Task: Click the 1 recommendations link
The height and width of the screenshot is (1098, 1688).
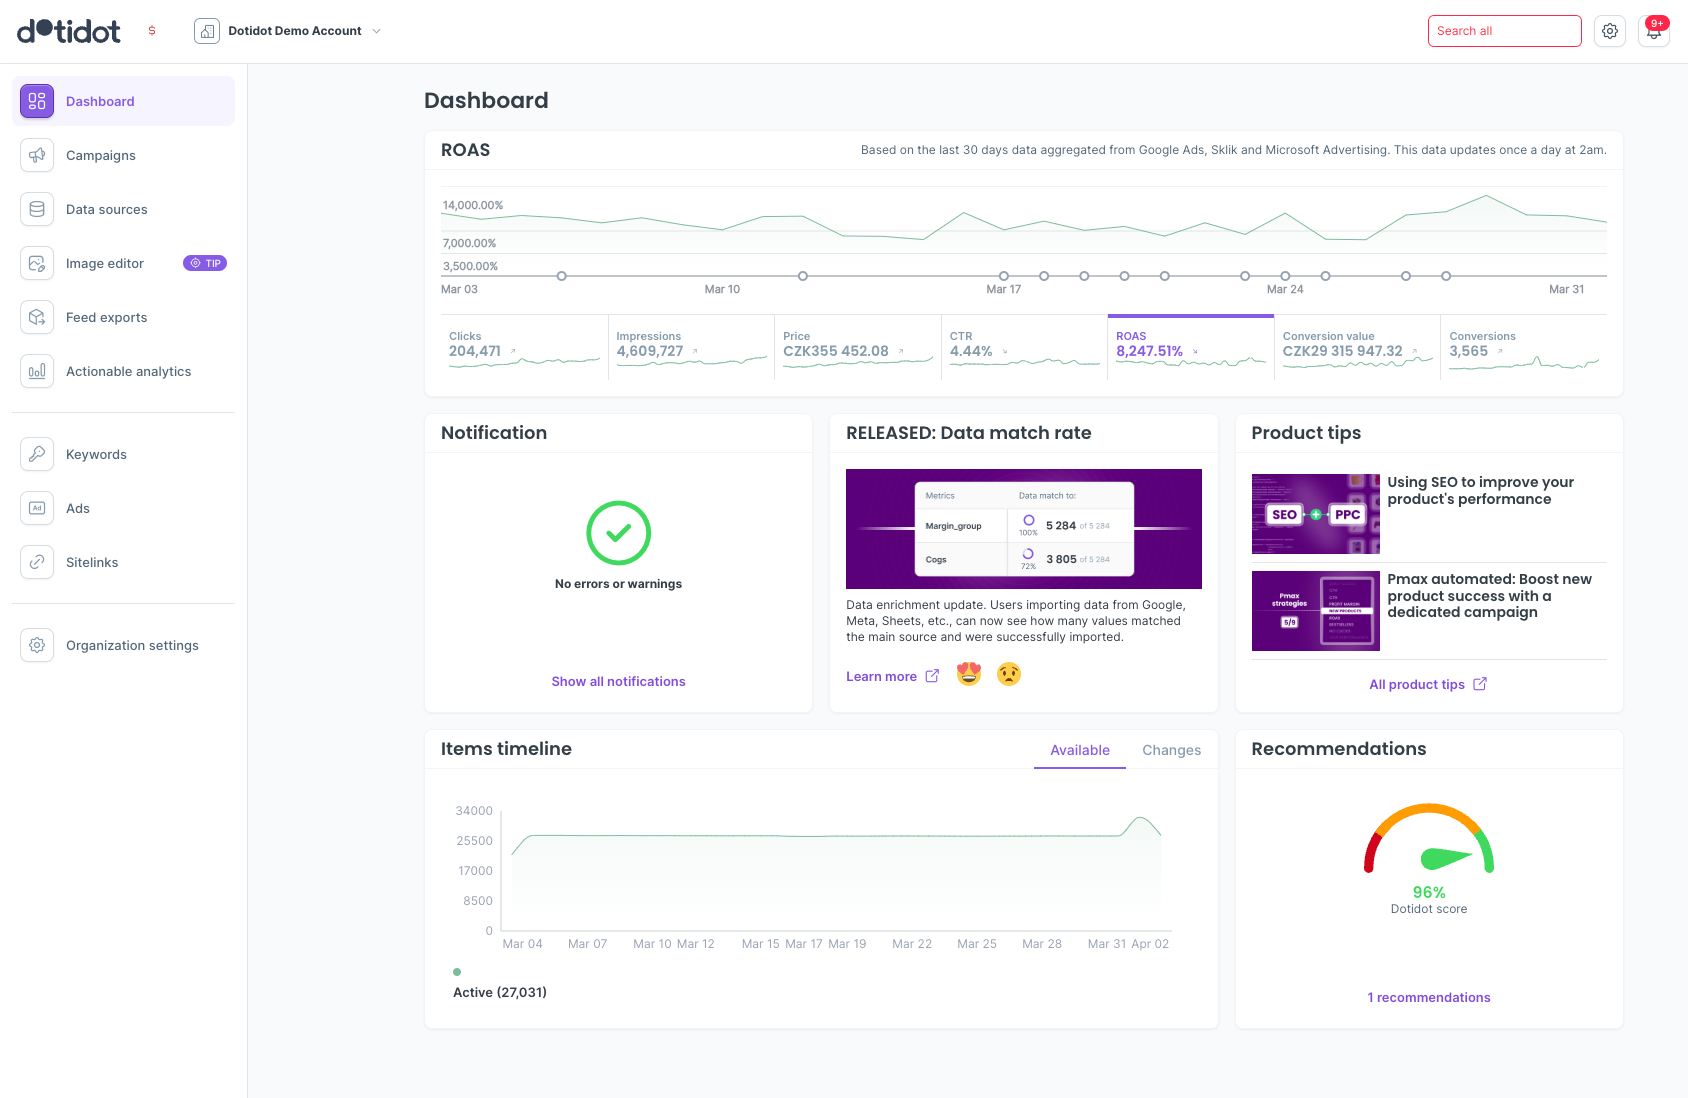Action: 1428,997
